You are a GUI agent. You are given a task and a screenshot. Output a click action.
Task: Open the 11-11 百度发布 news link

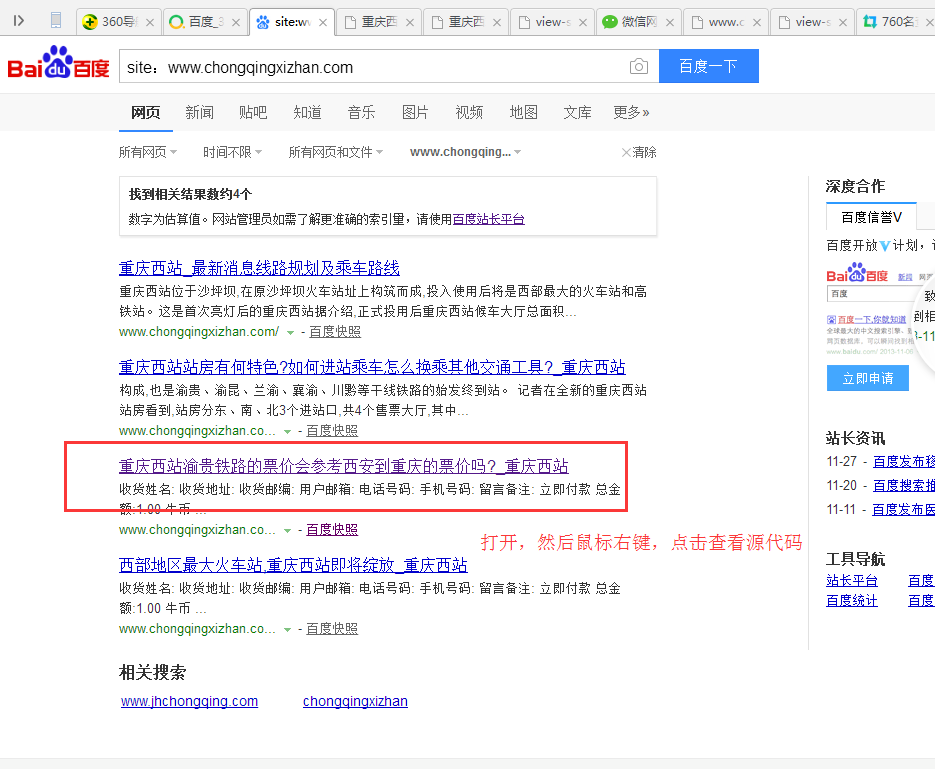[903, 510]
